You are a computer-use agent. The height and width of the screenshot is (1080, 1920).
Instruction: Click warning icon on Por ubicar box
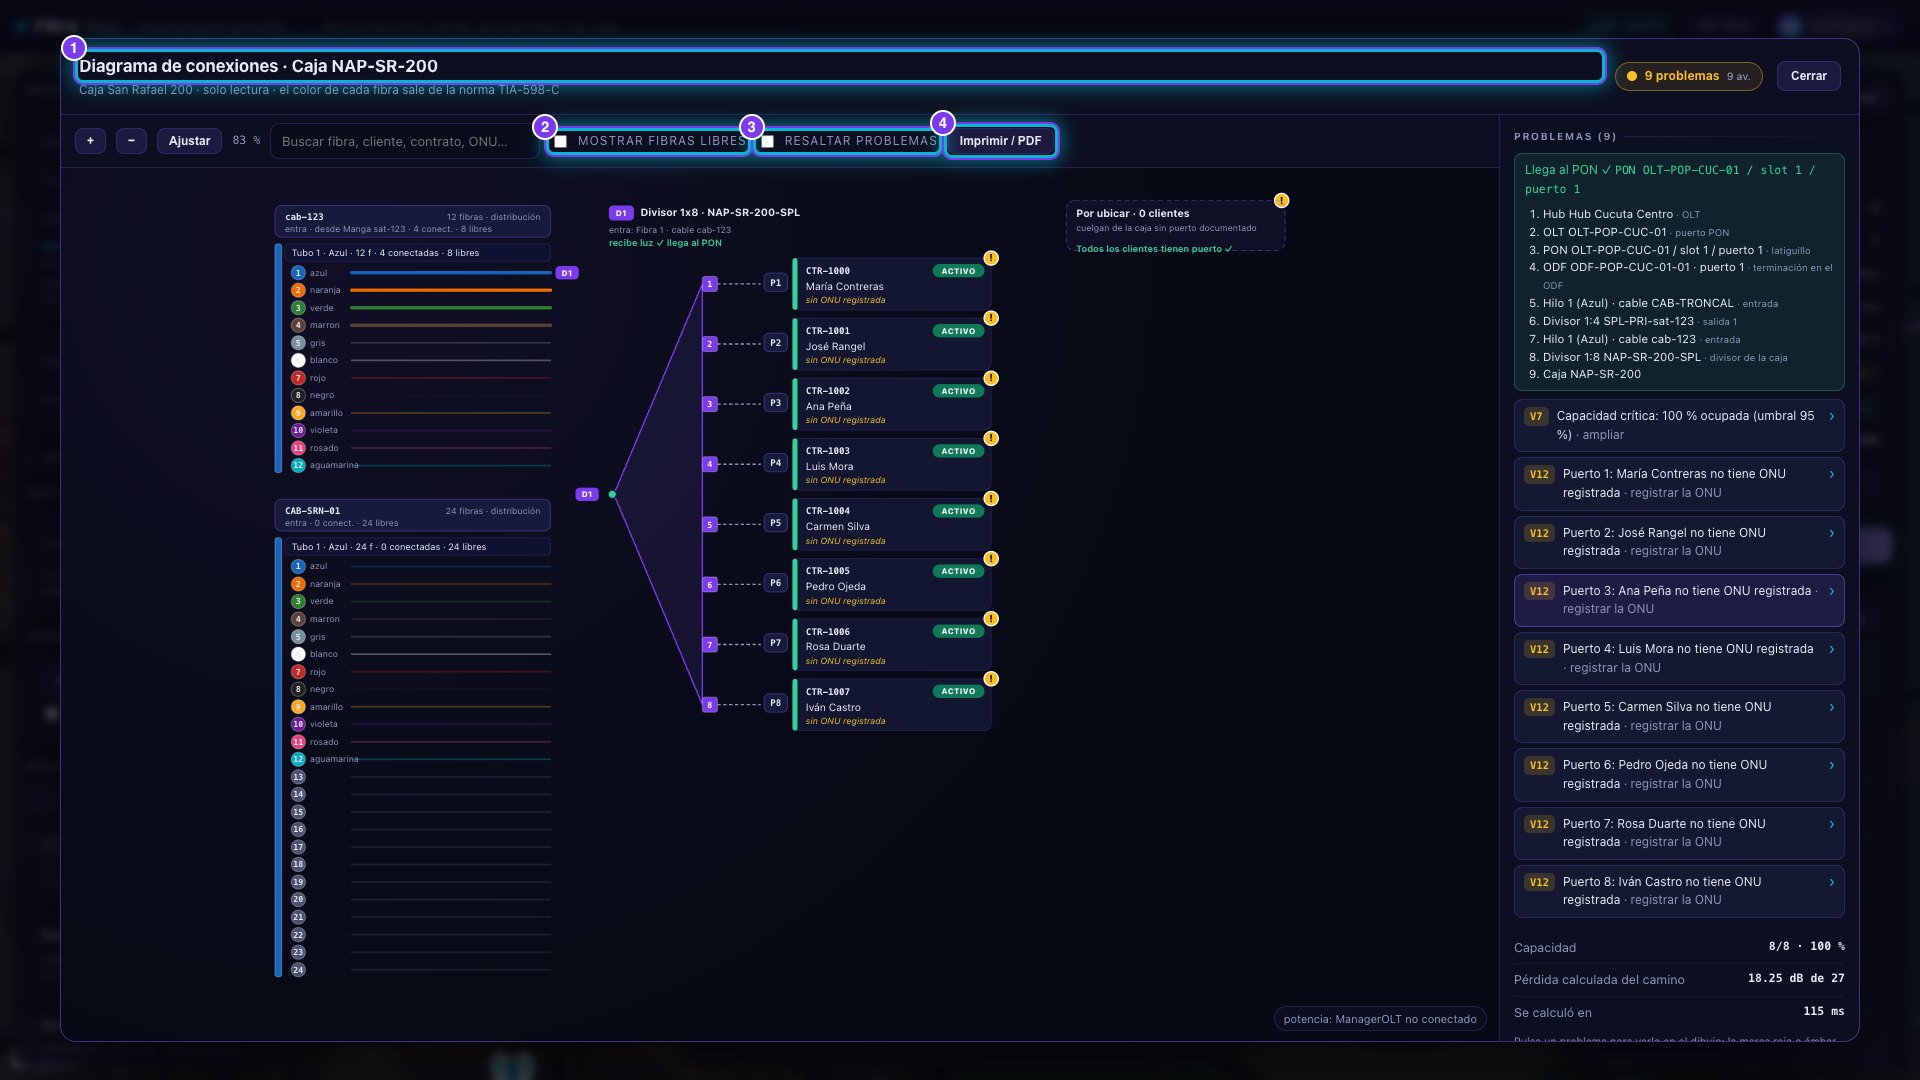[1282, 200]
